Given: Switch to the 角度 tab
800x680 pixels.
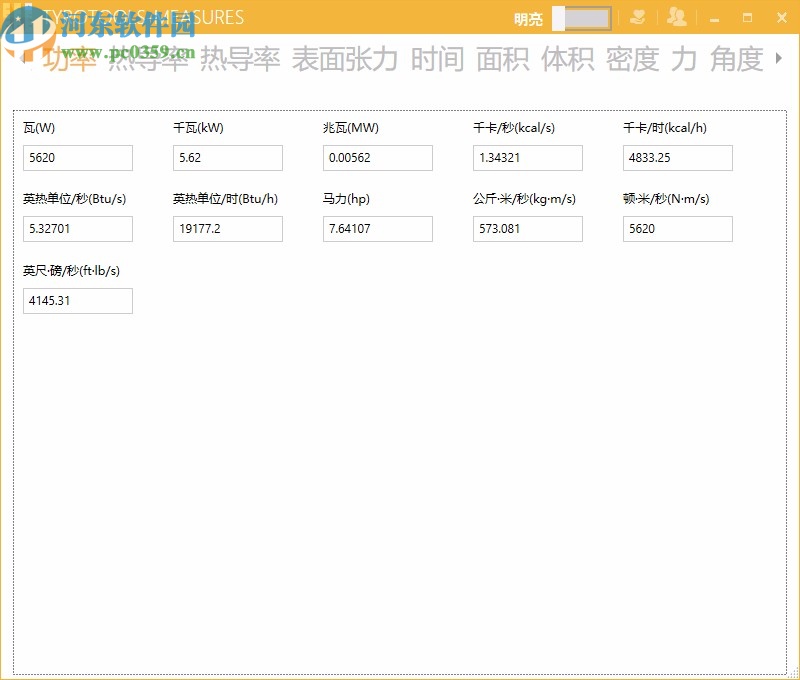Looking at the screenshot, I should 736,60.
